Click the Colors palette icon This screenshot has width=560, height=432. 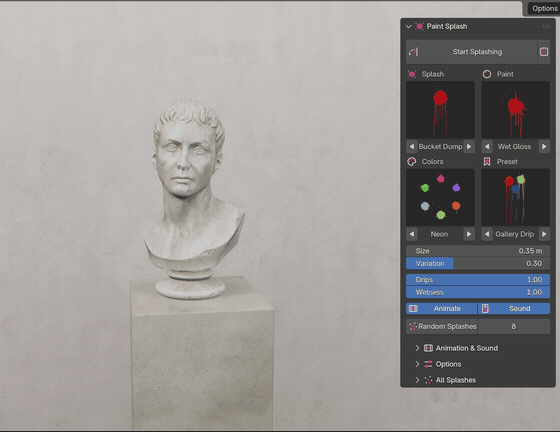(x=412, y=161)
